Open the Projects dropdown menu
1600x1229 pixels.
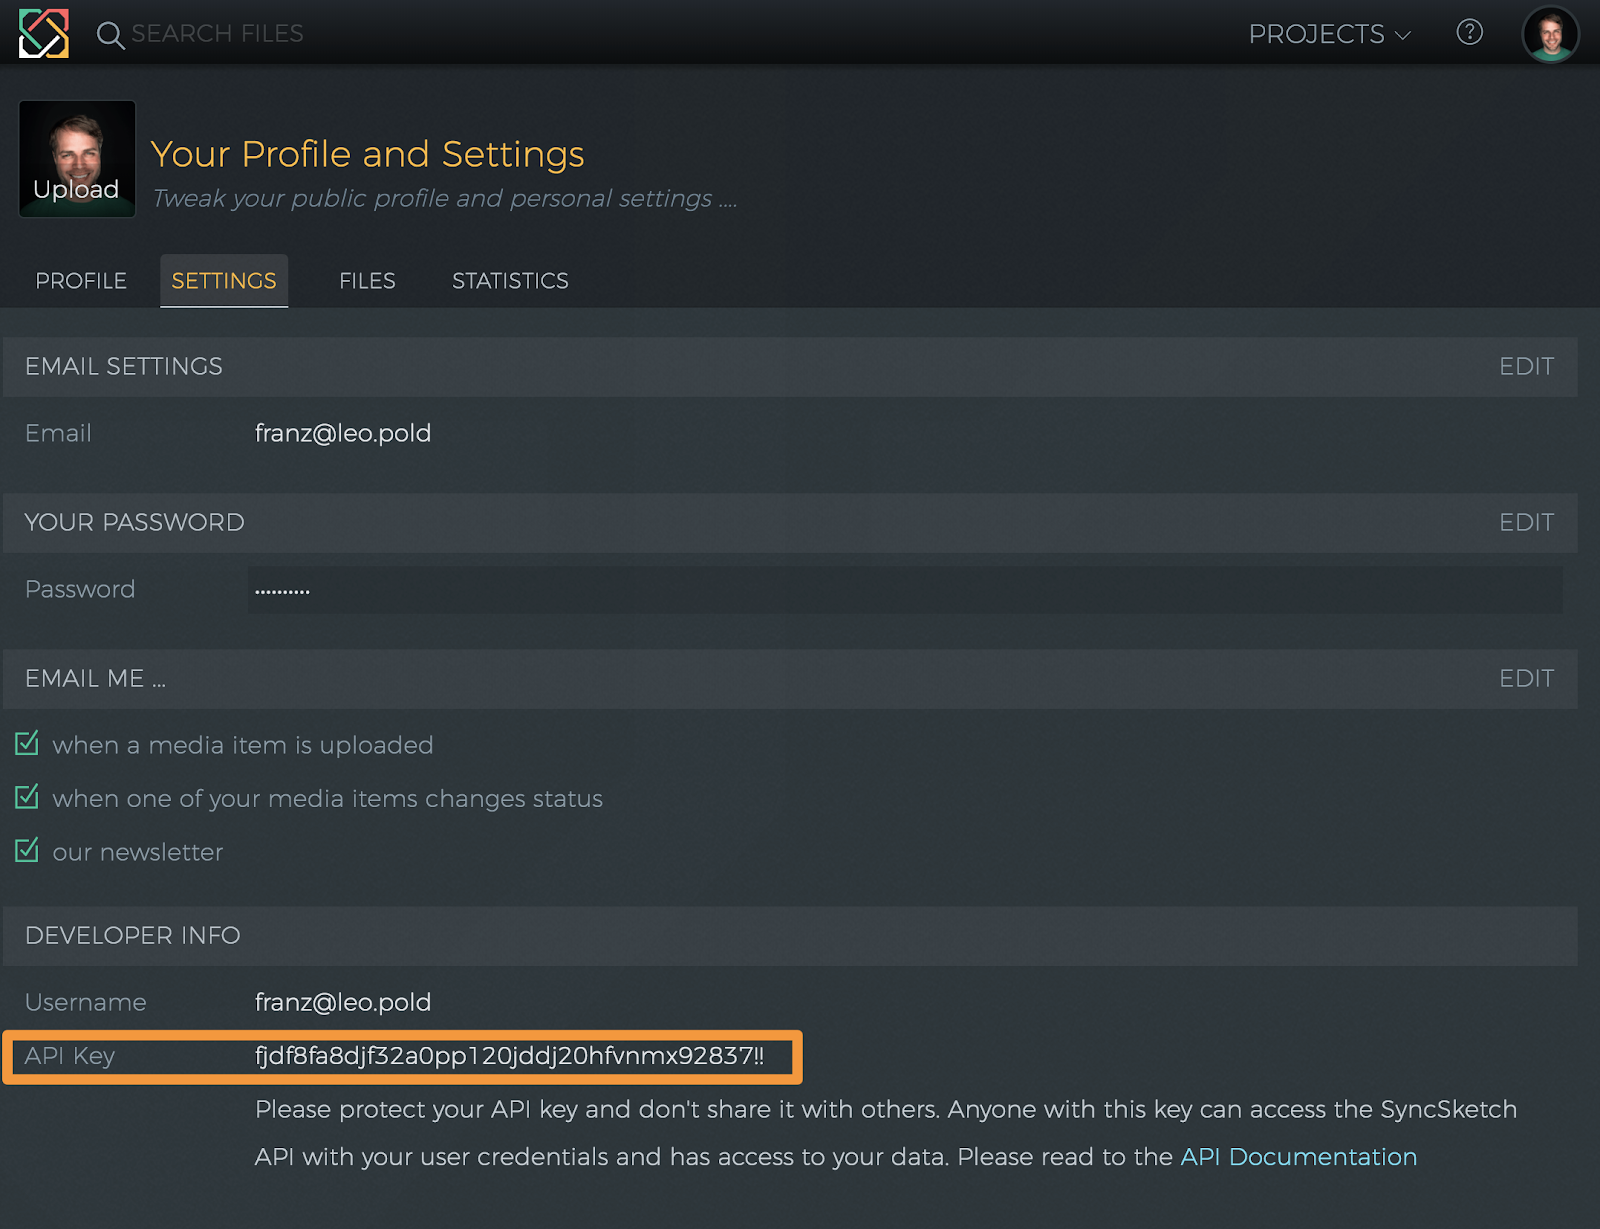[x=1329, y=34]
